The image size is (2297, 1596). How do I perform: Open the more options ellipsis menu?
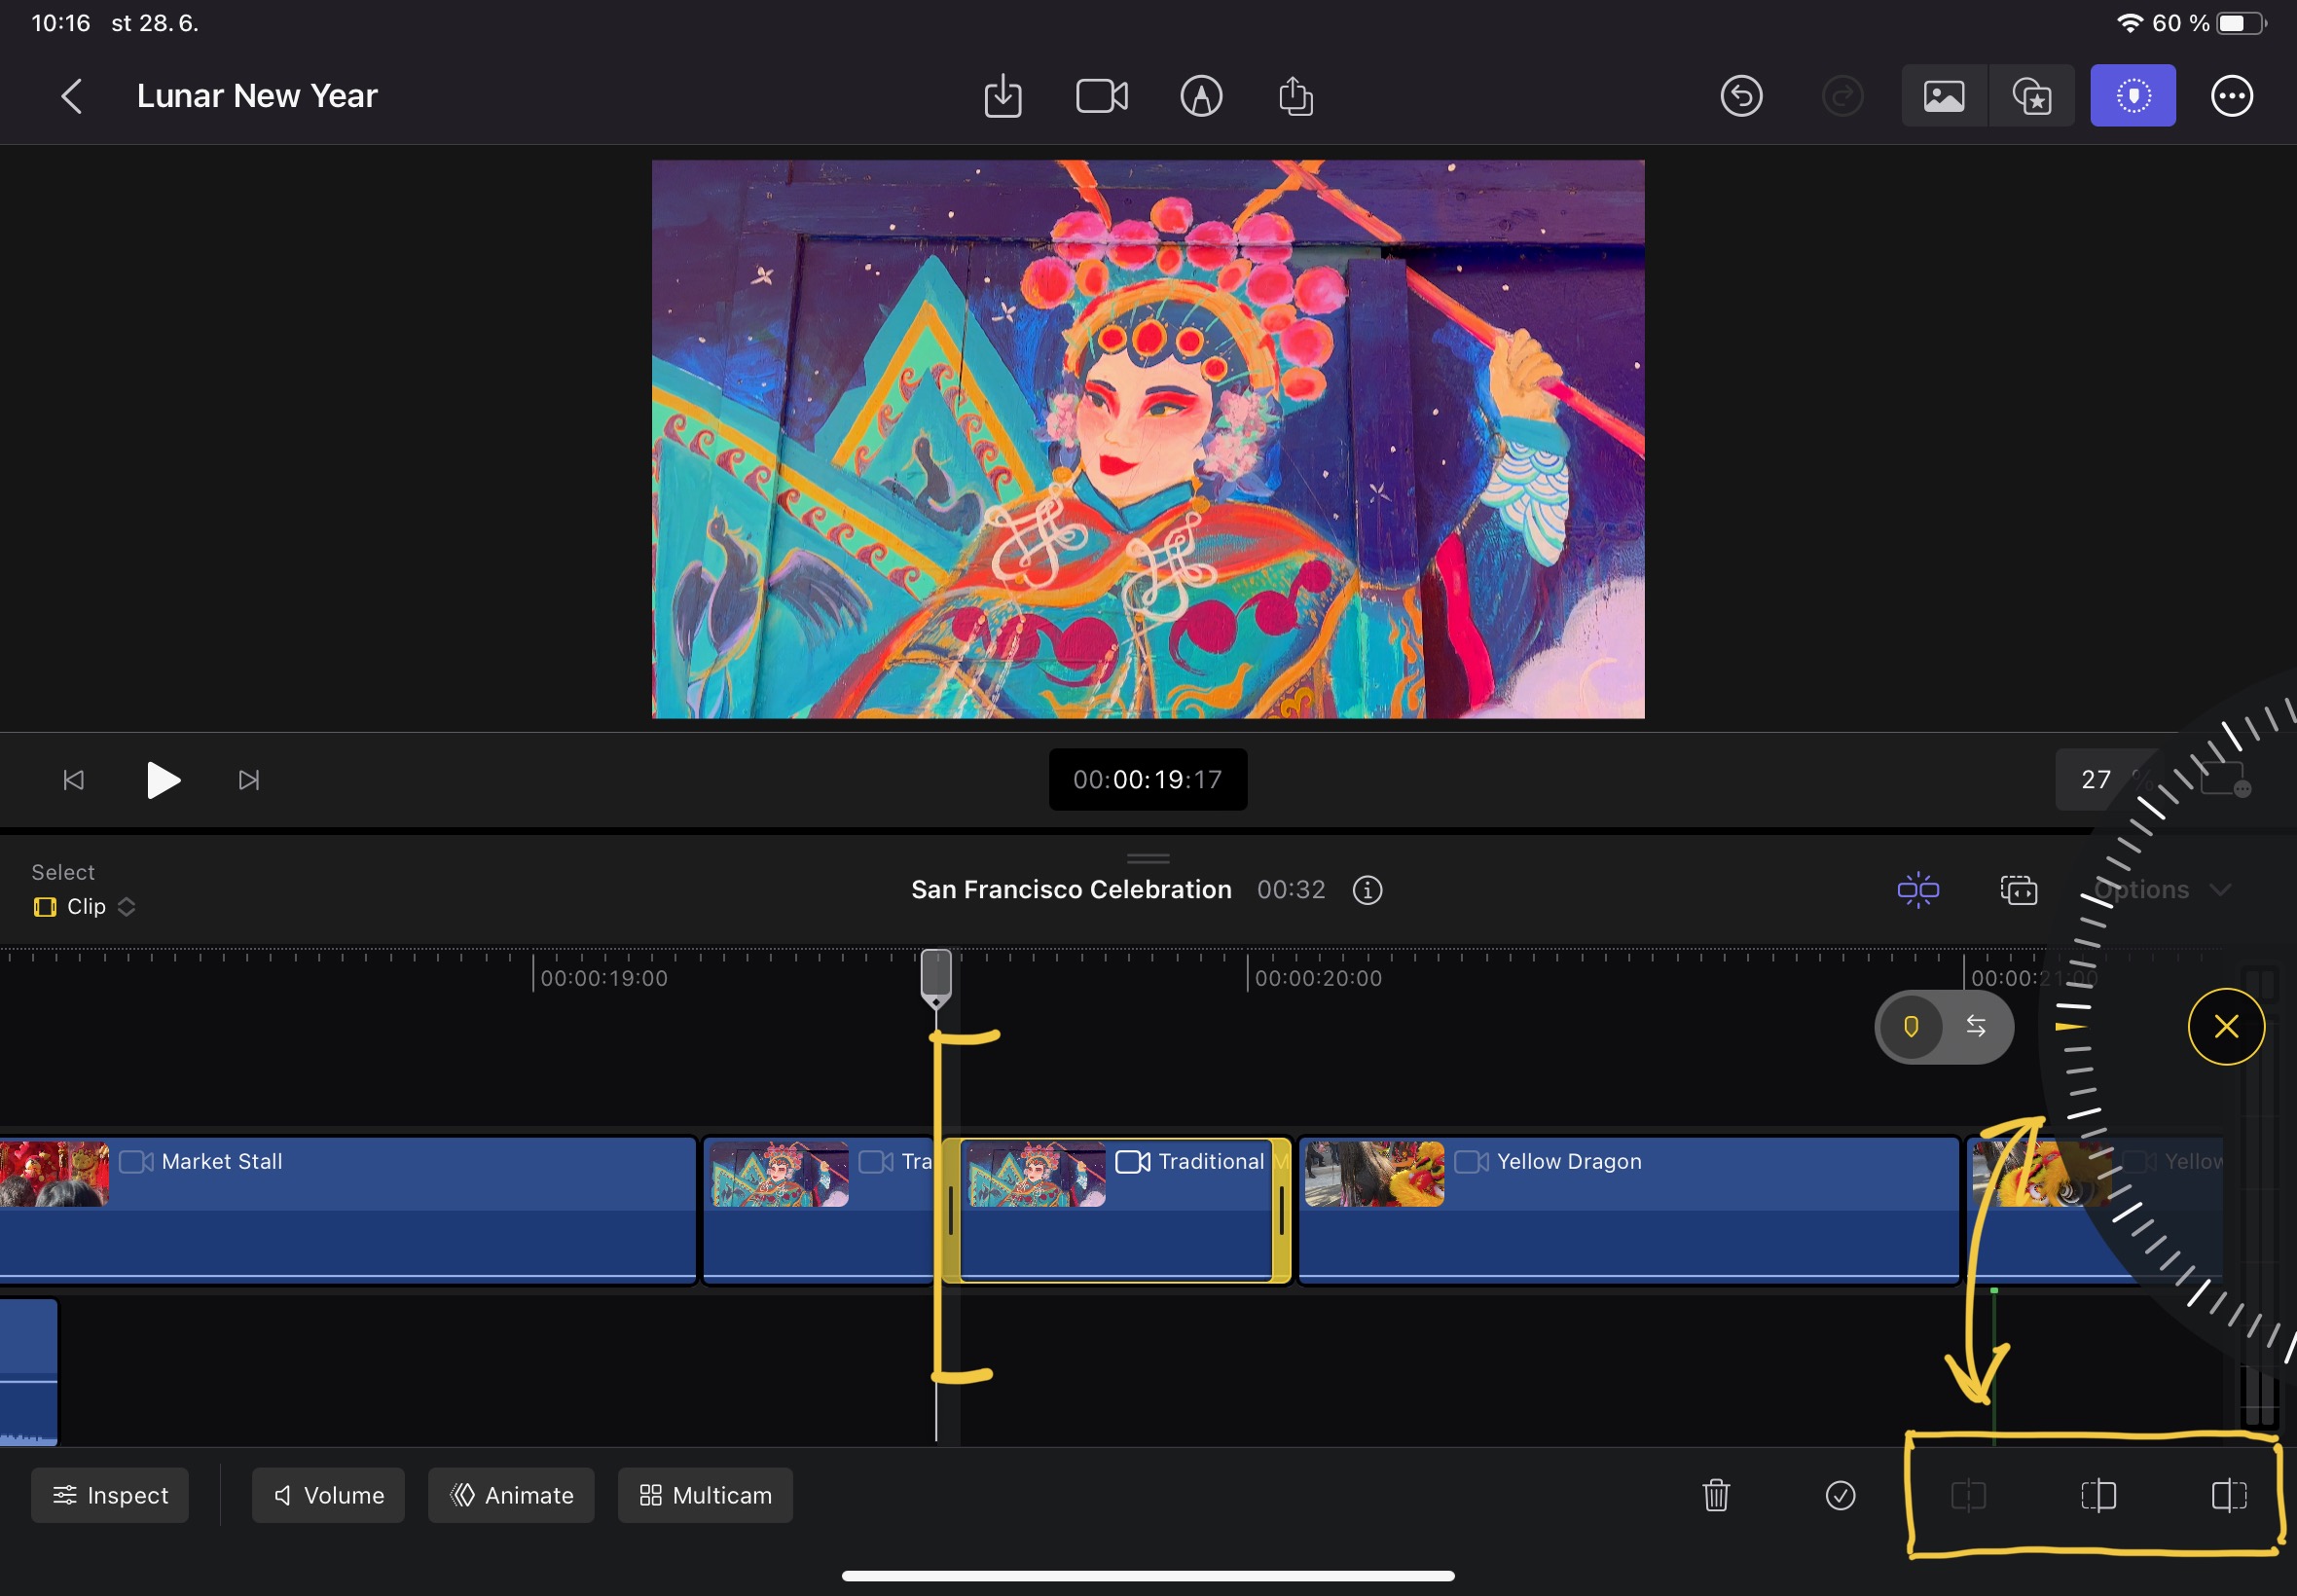(2231, 97)
